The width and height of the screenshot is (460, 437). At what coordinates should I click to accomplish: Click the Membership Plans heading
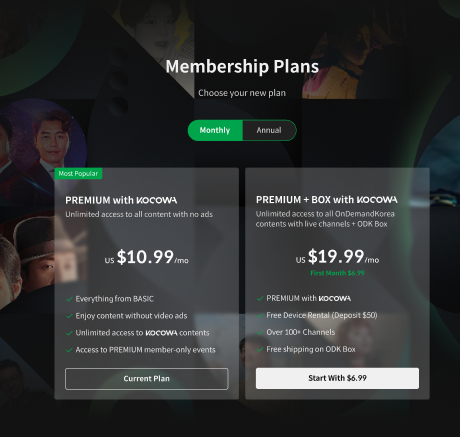pyautogui.click(x=242, y=66)
